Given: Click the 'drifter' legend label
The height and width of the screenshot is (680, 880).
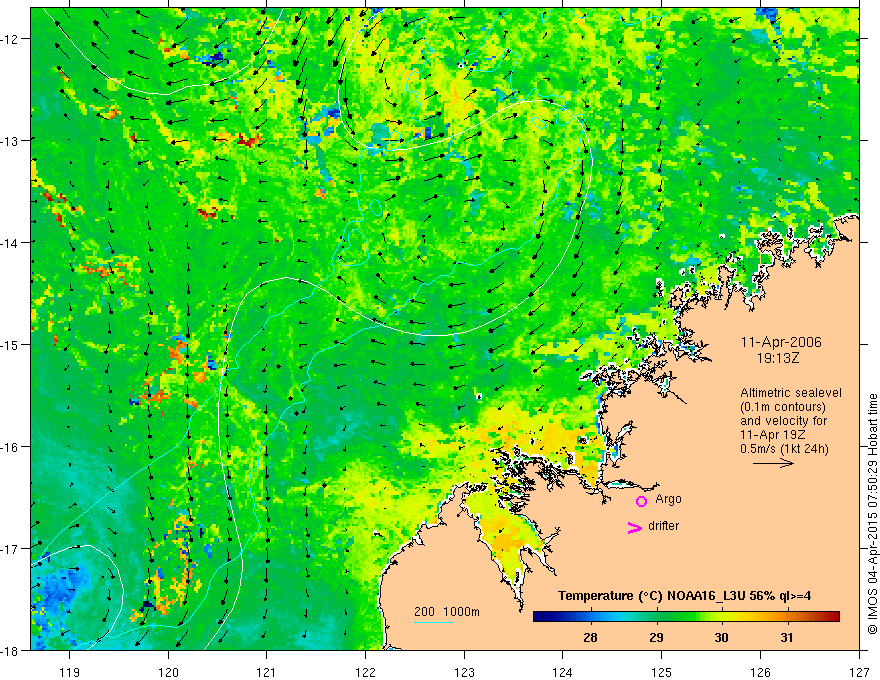Looking at the screenshot, I should click(663, 526).
